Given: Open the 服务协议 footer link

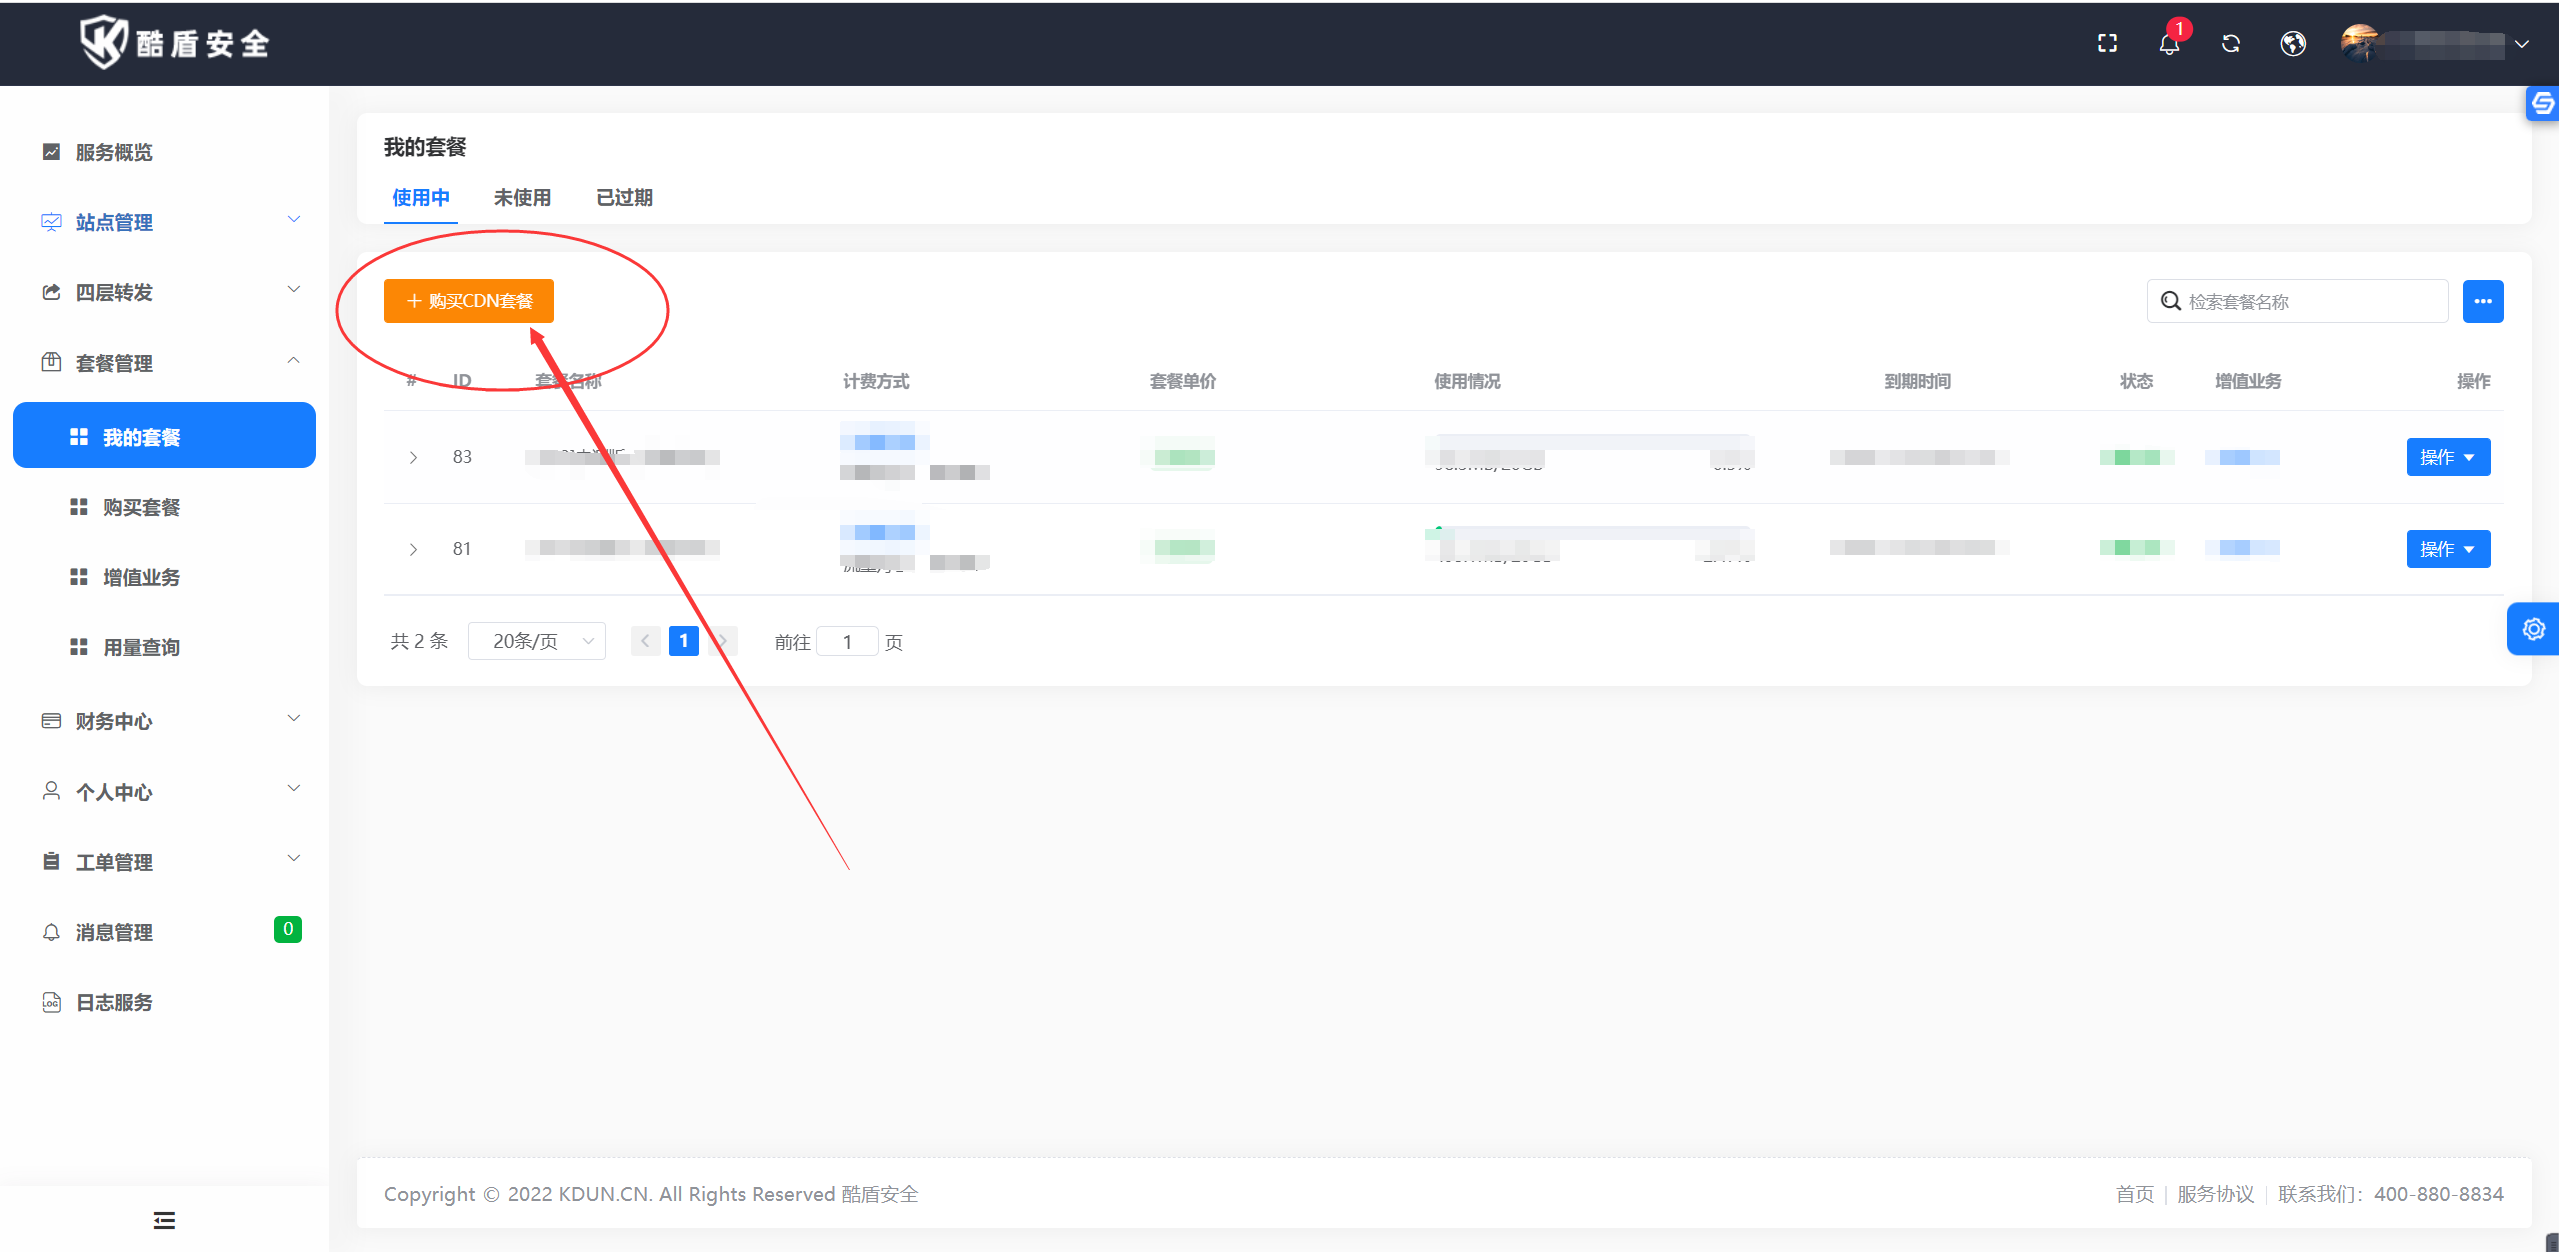Looking at the screenshot, I should coord(2215,1194).
